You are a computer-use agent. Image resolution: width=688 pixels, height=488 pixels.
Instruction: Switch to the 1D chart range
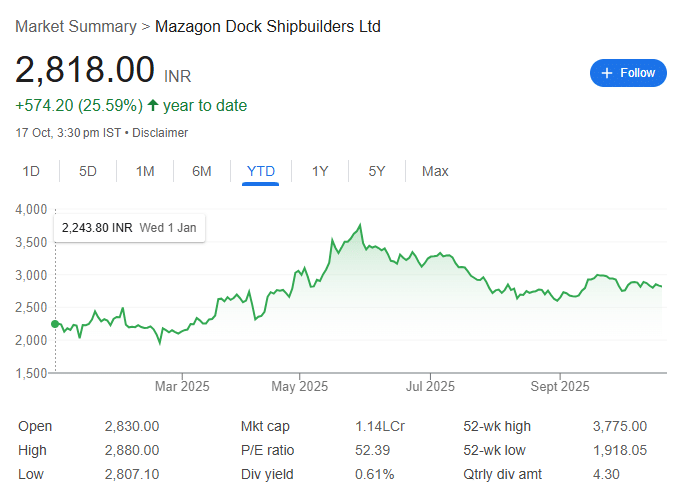click(x=31, y=171)
